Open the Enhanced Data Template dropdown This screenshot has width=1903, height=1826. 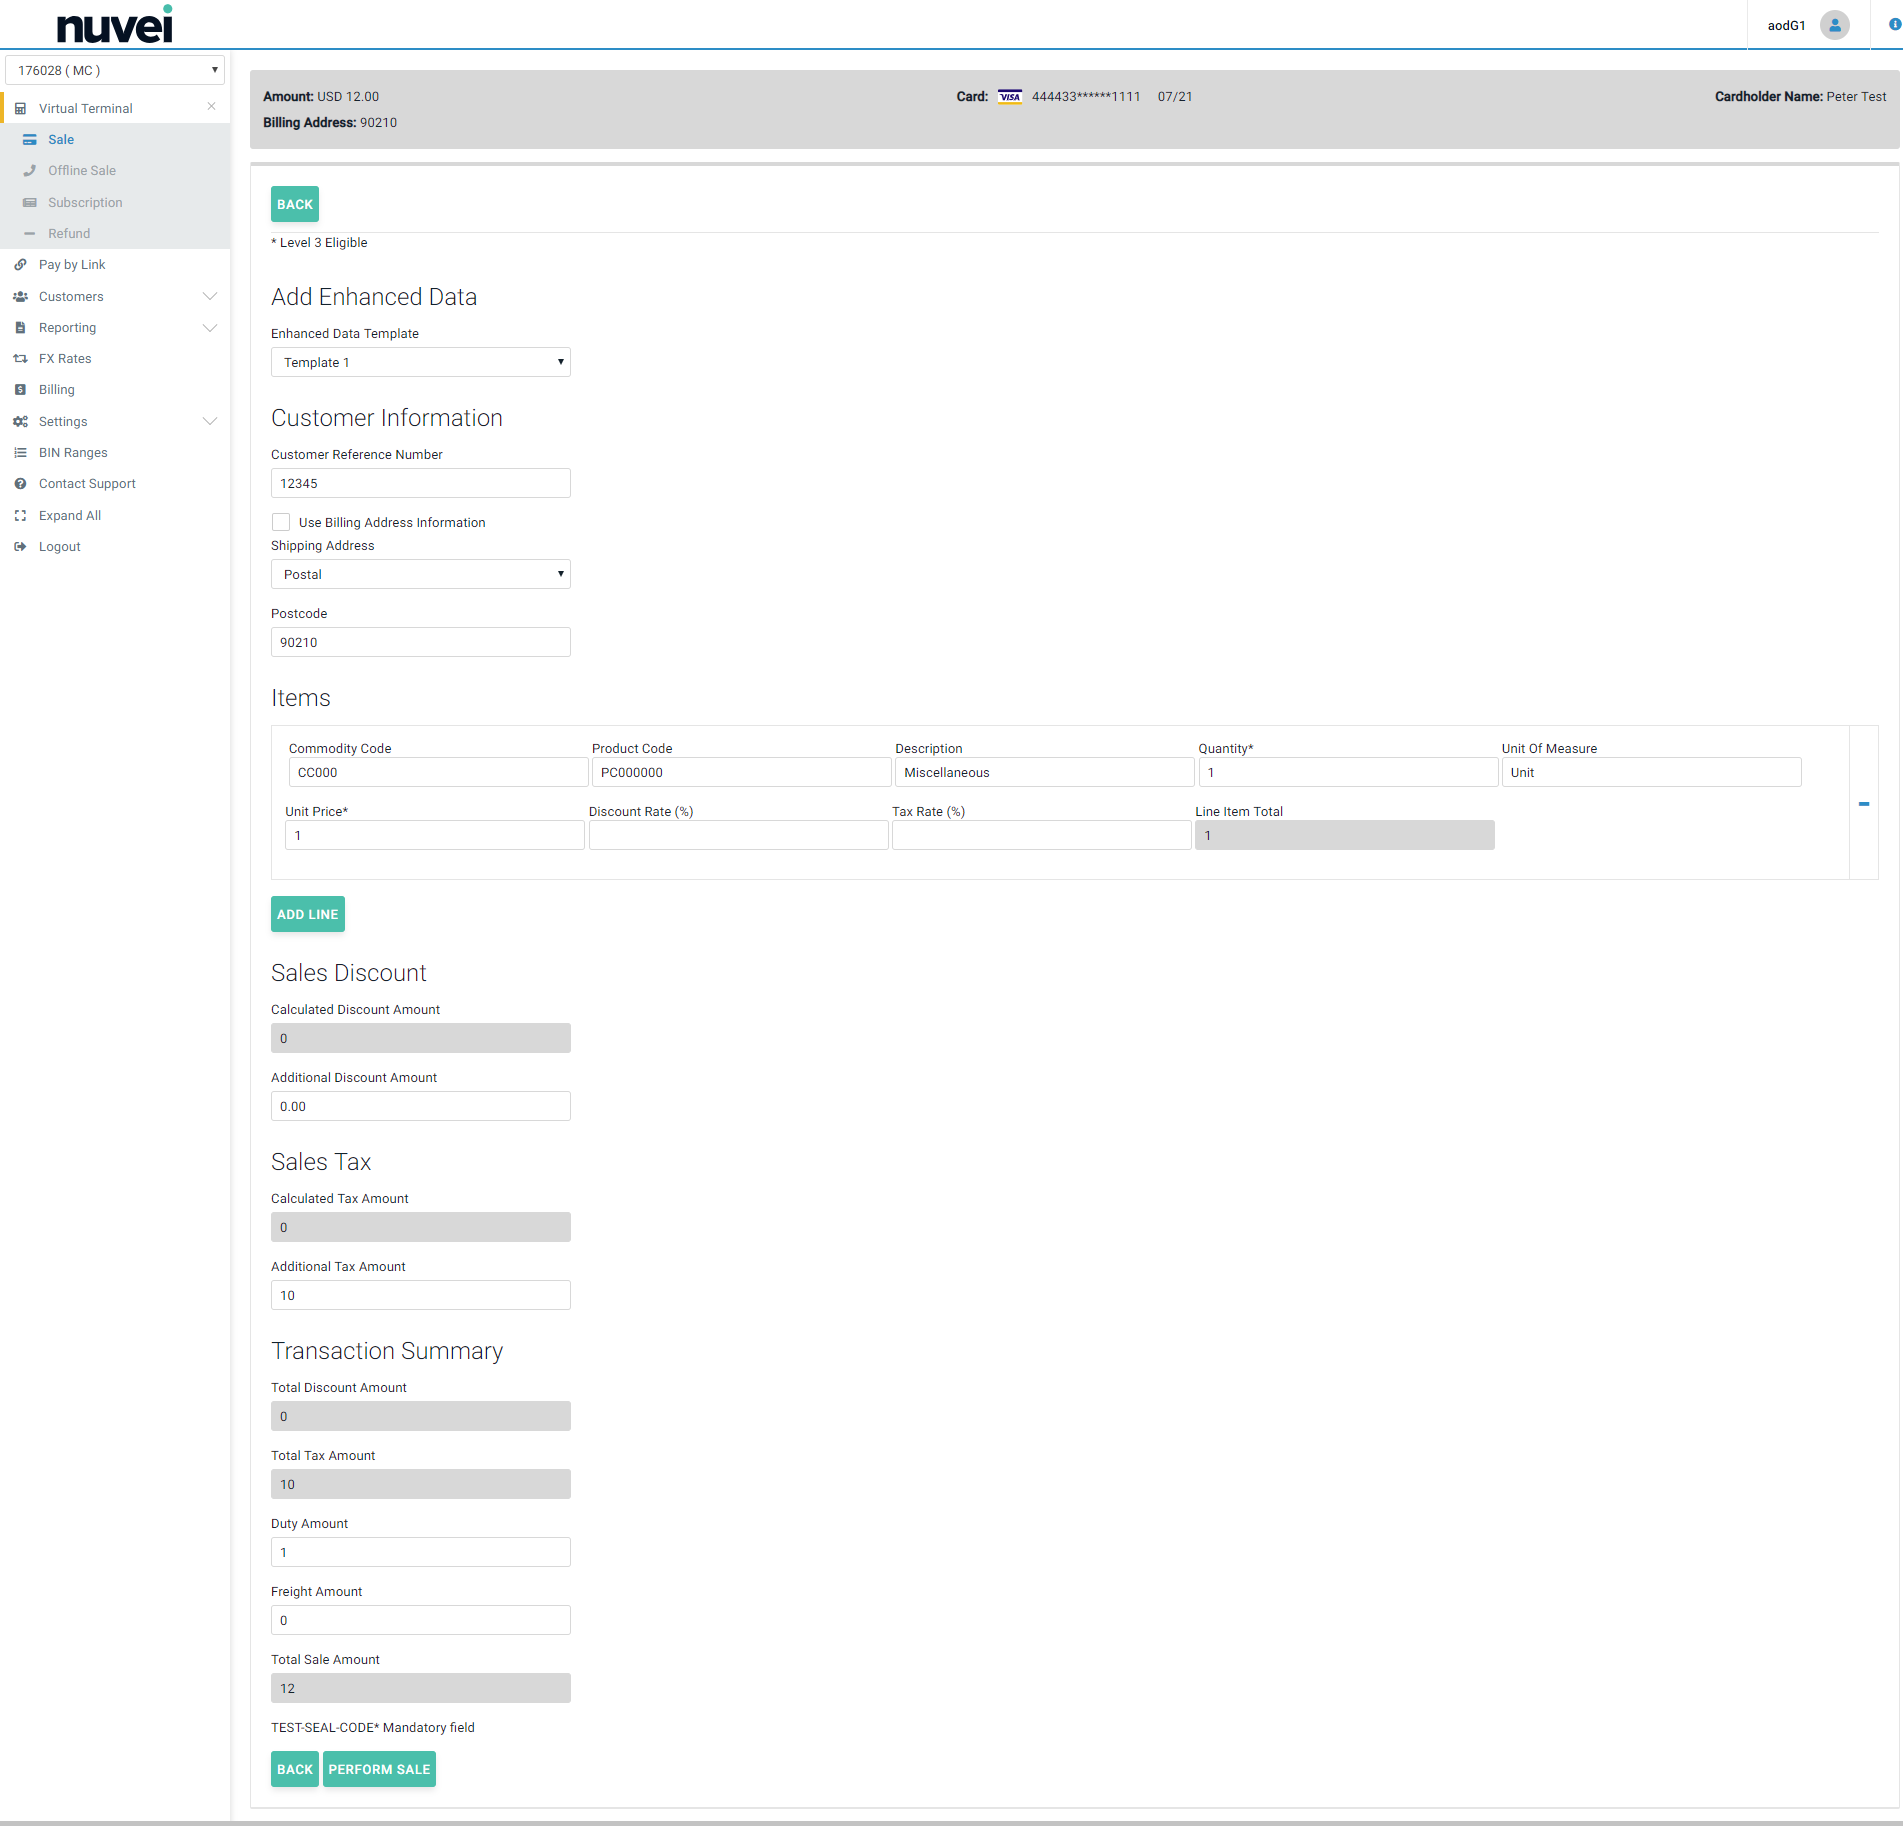coord(420,362)
